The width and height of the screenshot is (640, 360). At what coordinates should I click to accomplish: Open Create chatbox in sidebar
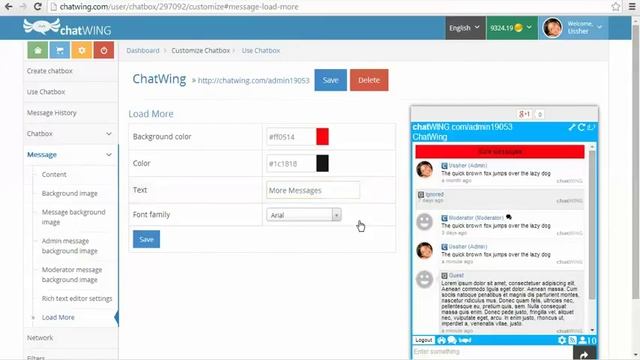click(x=50, y=71)
